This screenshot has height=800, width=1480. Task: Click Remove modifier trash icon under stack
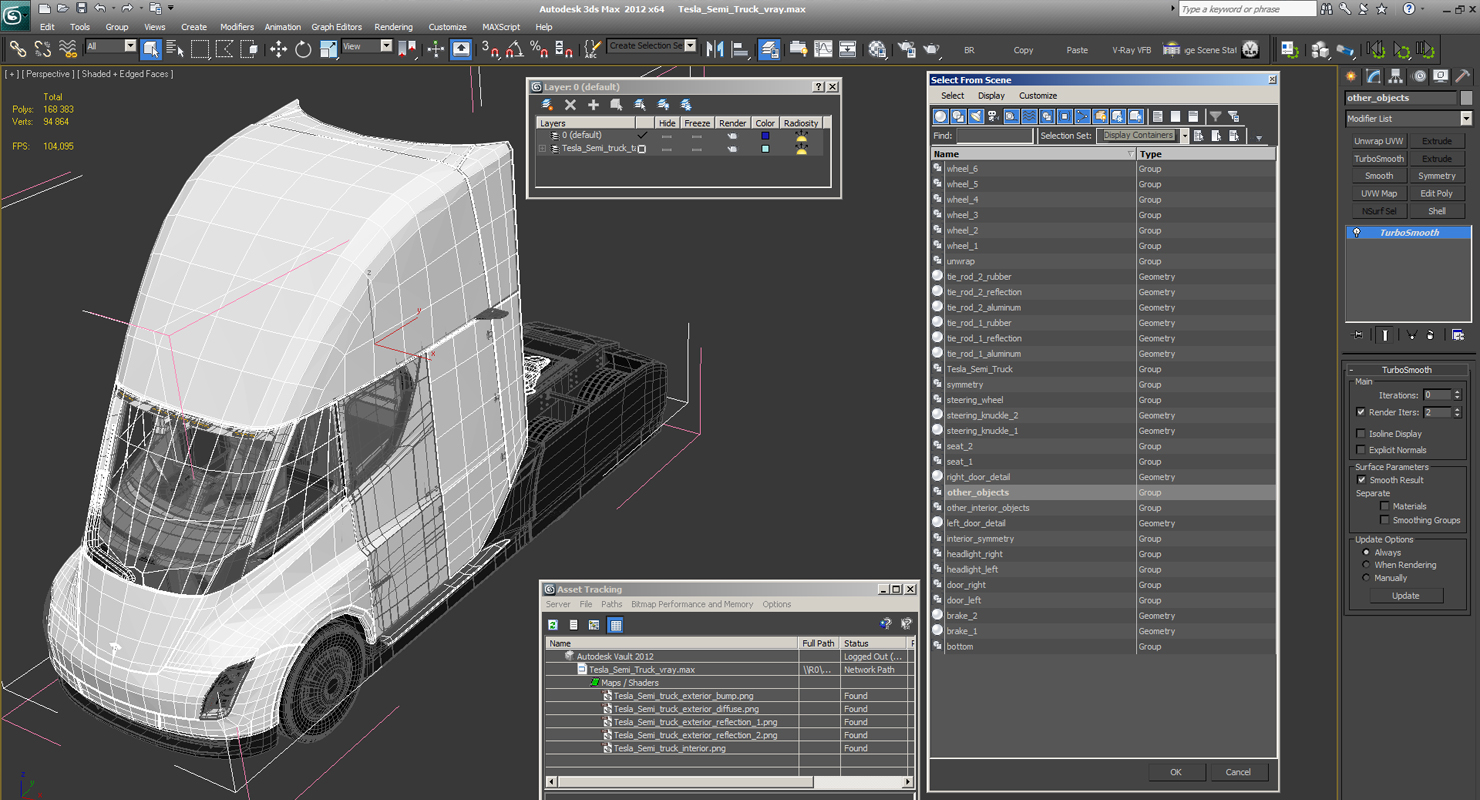[1430, 335]
